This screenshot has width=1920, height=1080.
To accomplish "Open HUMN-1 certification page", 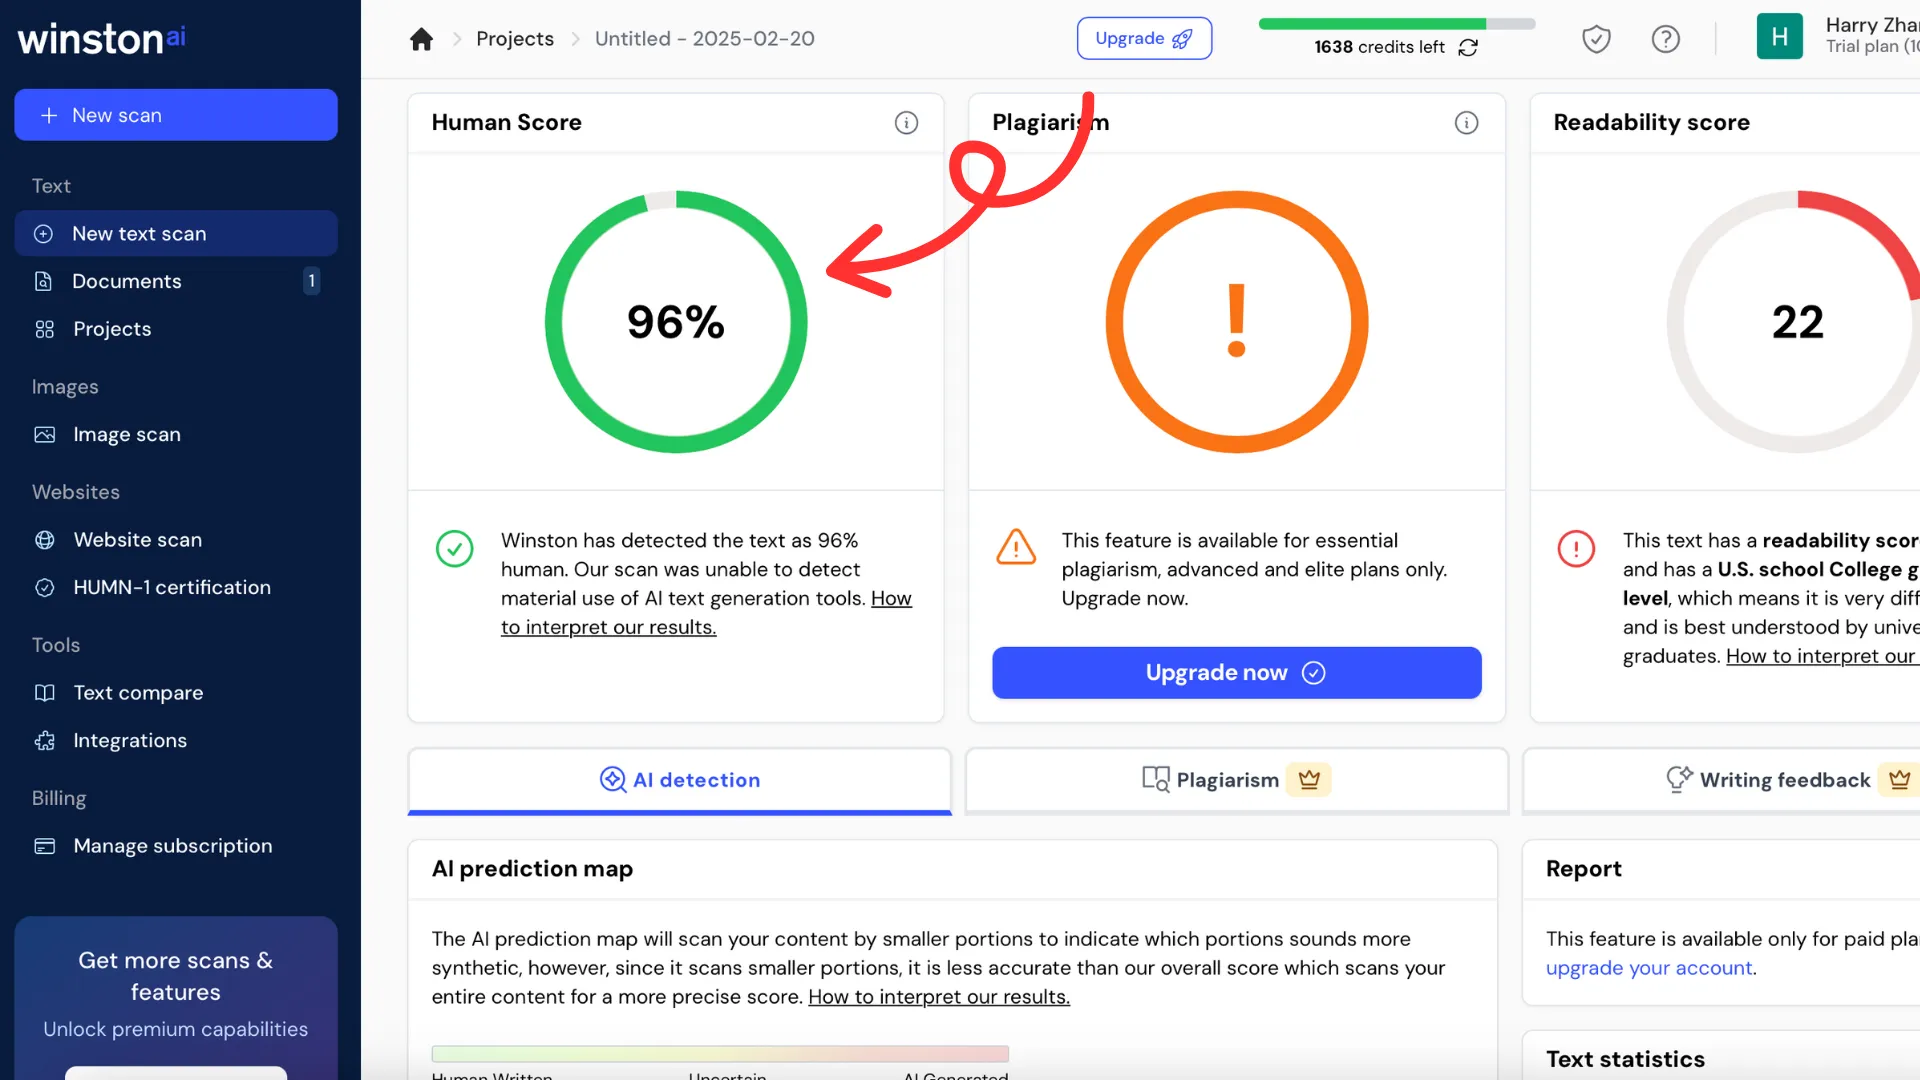I will [171, 588].
